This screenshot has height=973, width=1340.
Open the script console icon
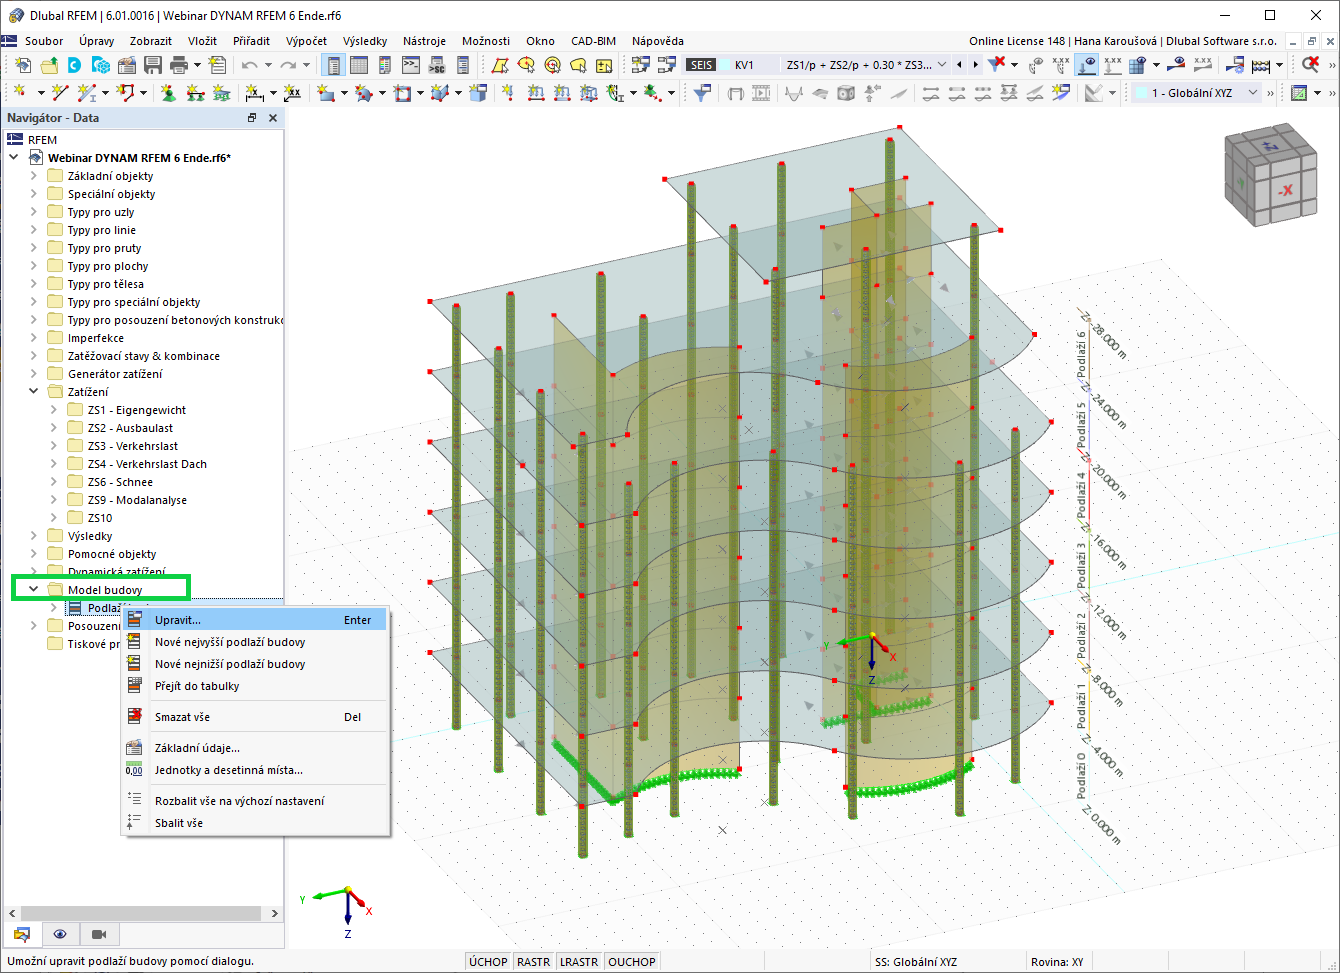[x=411, y=65]
